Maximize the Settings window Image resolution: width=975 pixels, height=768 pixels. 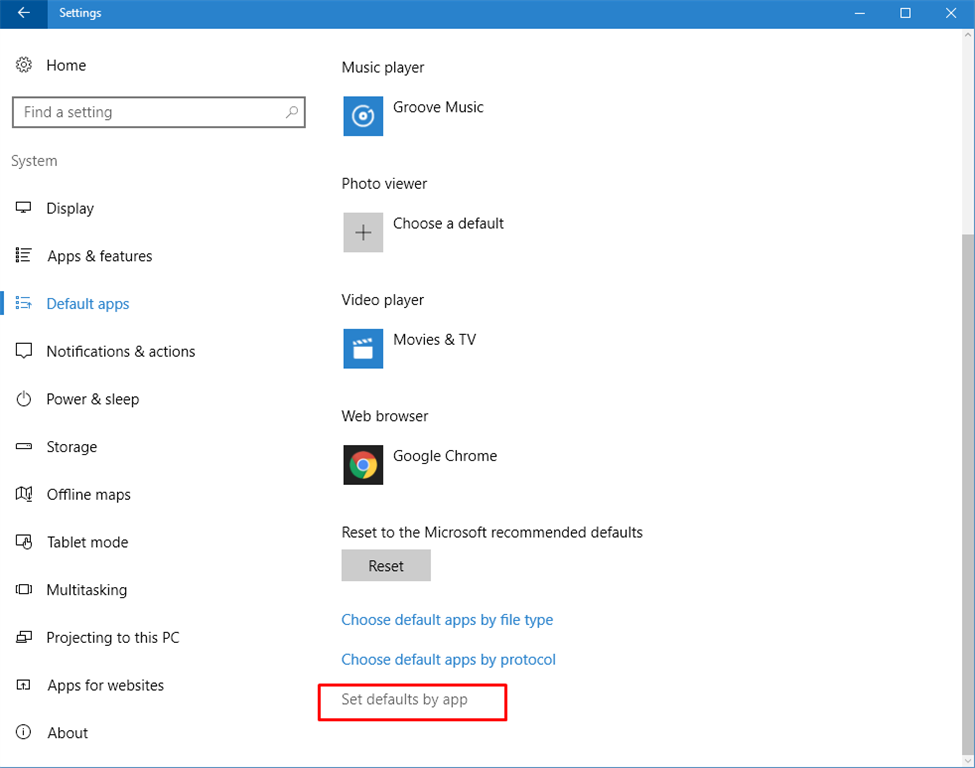pyautogui.click(x=905, y=13)
